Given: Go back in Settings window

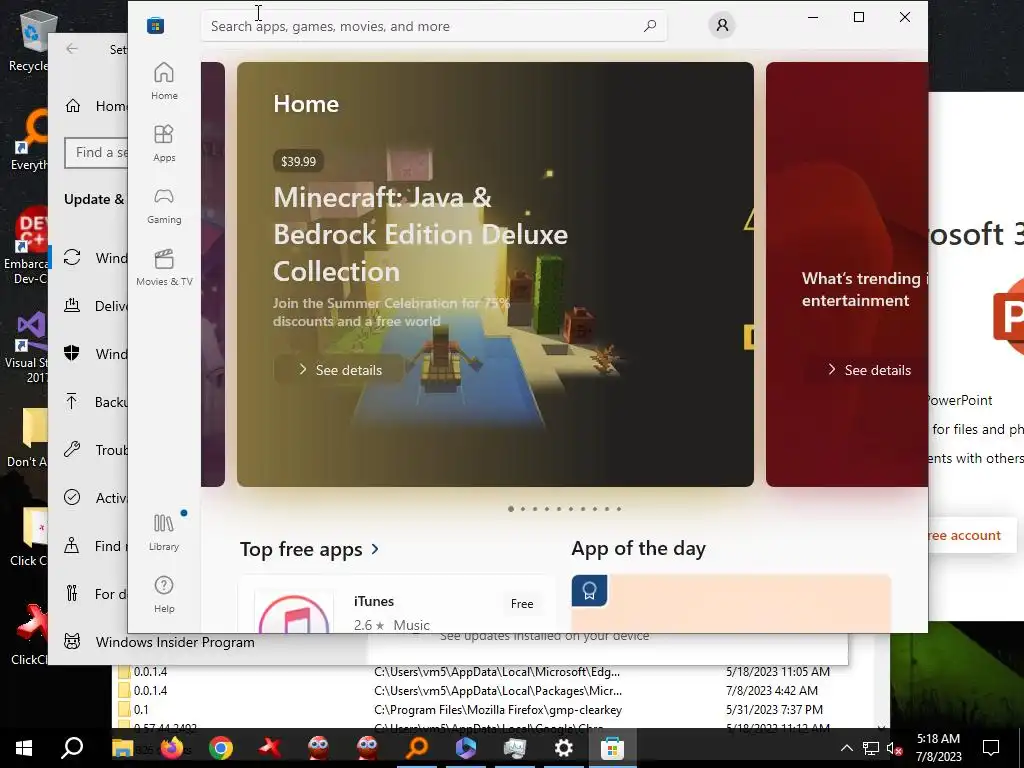Looking at the screenshot, I should point(72,49).
